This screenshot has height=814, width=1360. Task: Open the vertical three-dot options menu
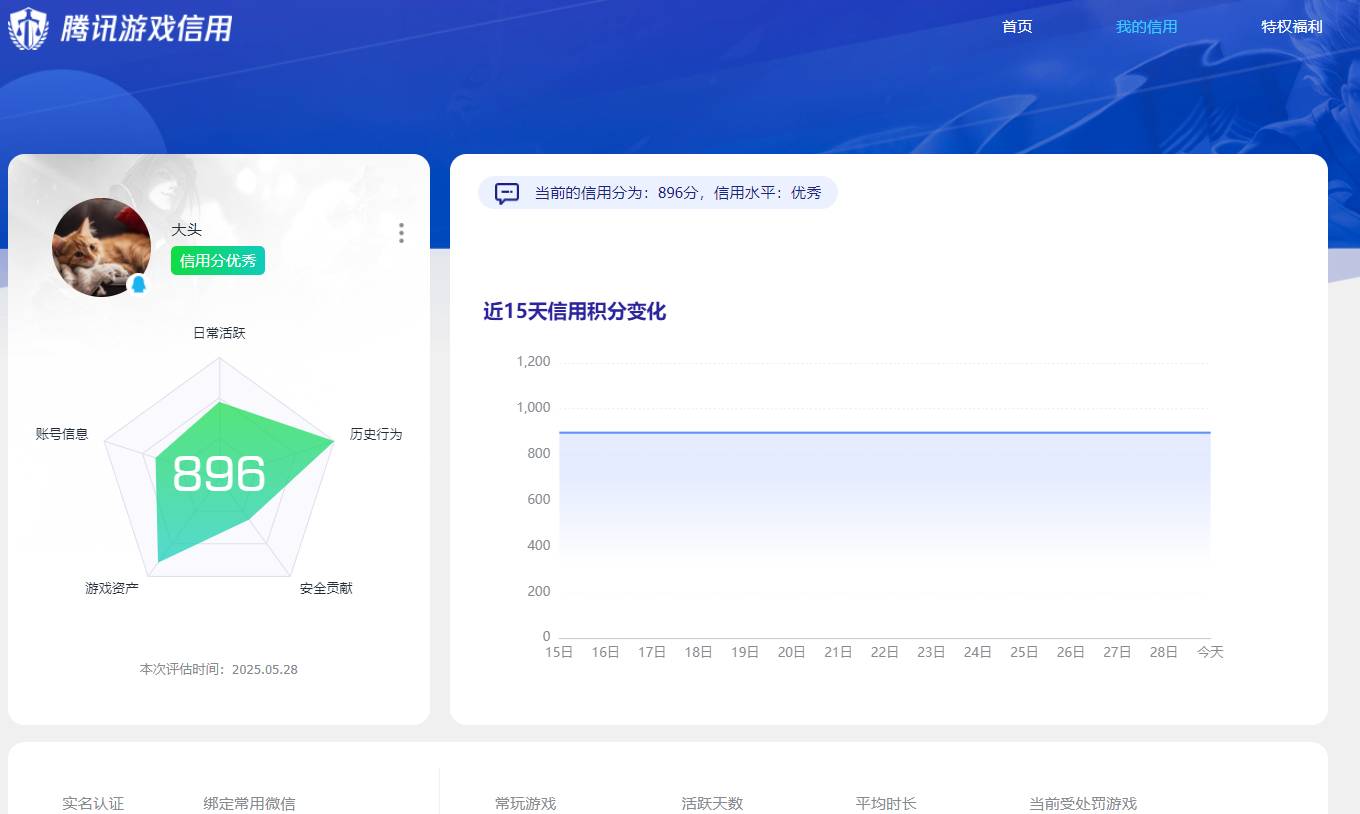coord(401,233)
